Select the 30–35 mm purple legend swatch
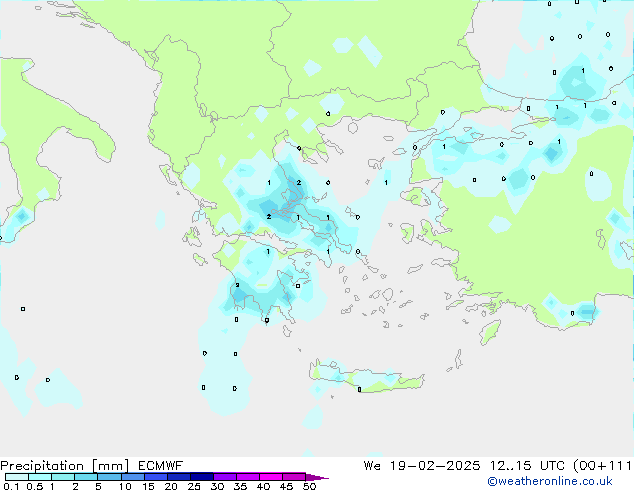 tap(224, 477)
